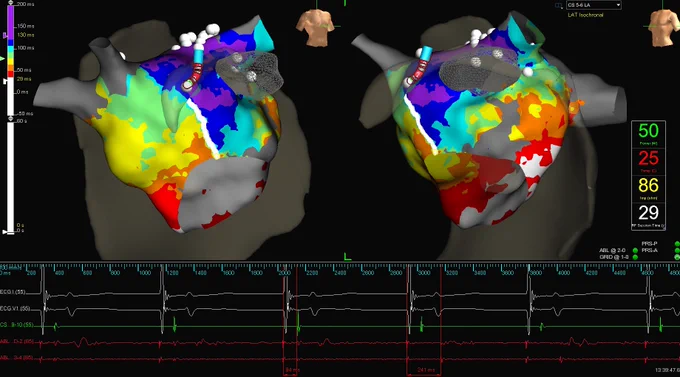Click the 2000 ms tick on waveform ruler

pos(284,272)
